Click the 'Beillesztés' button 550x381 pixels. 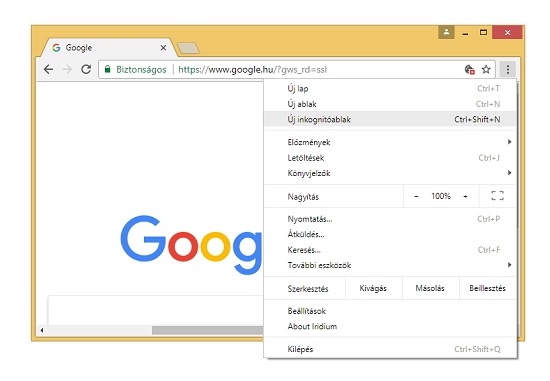[487, 288]
